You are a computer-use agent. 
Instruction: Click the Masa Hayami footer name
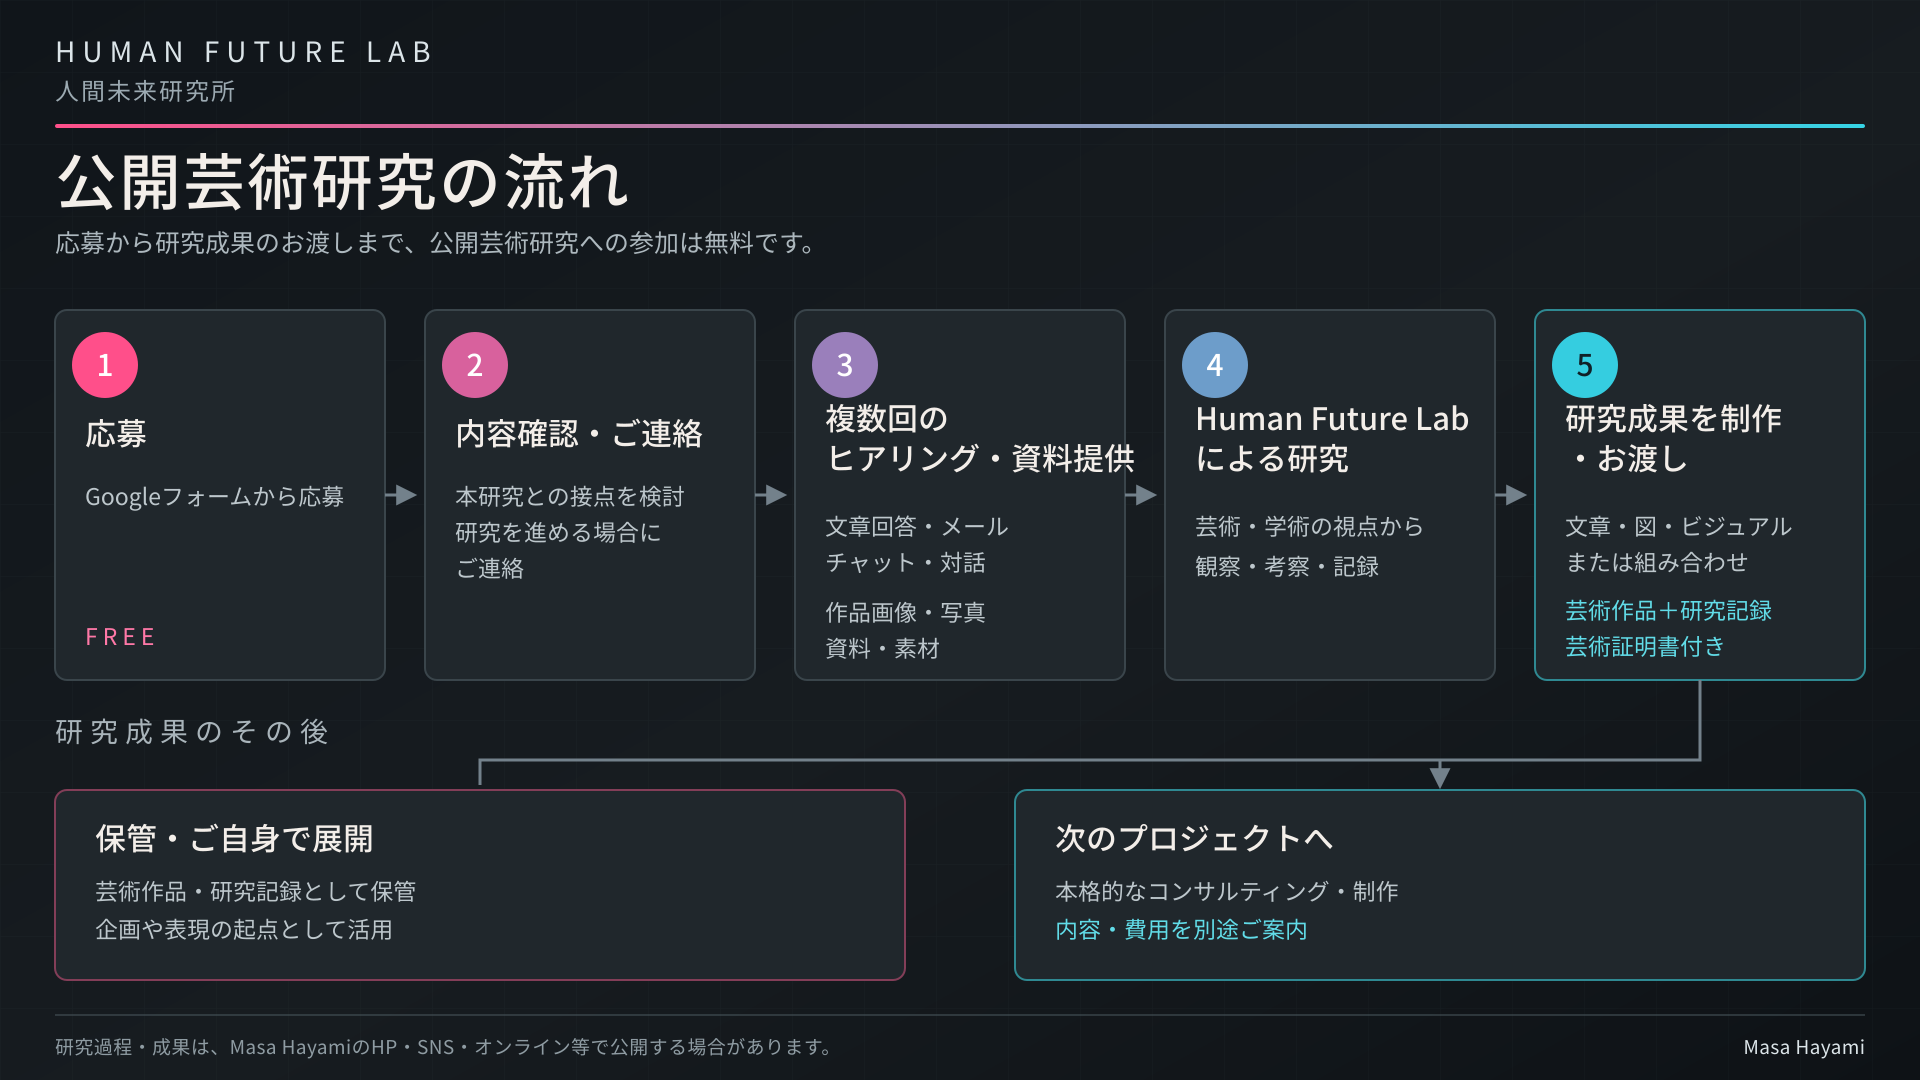click(x=1804, y=1047)
